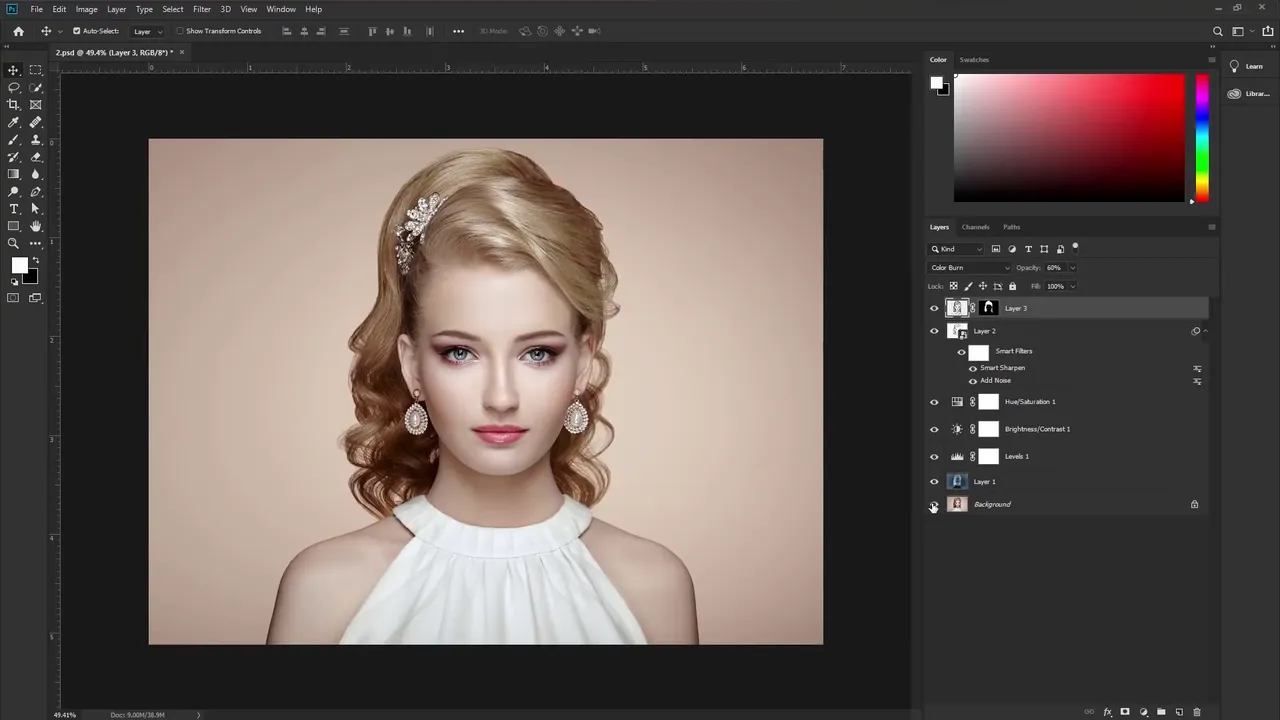
Task: Select the Rectangular Marquee tool
Action: coord(36,70)
